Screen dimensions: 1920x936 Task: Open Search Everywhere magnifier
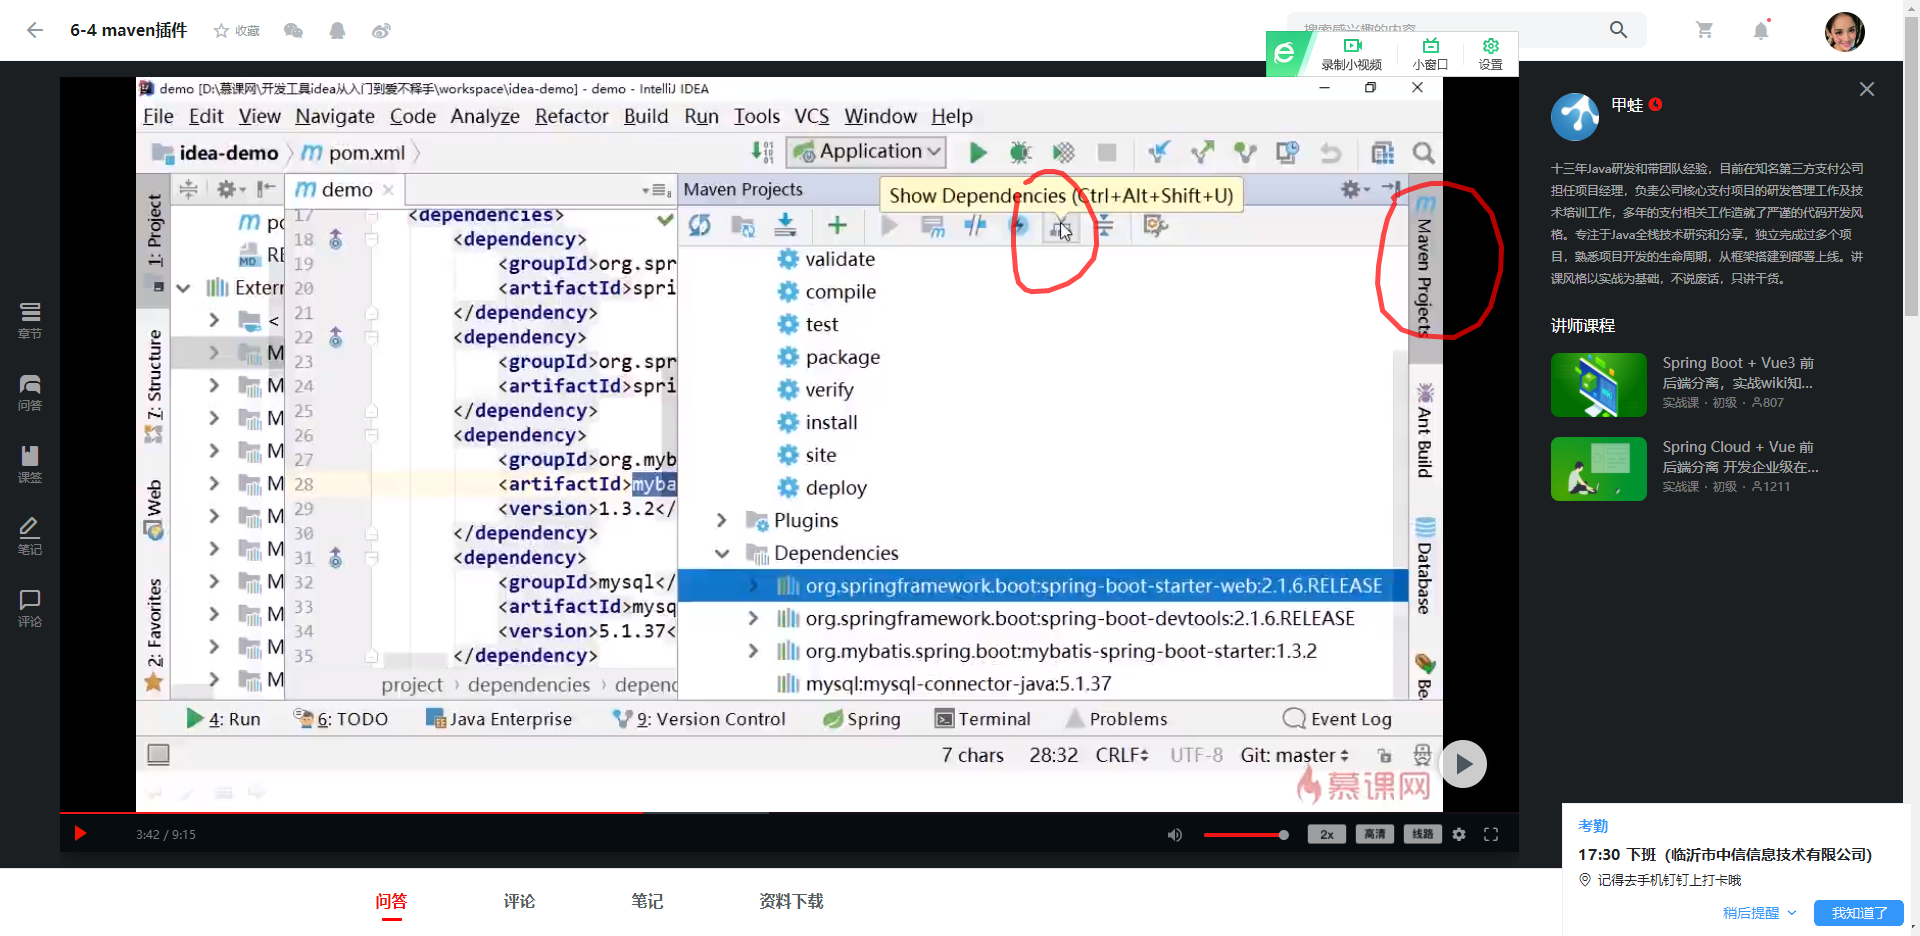point(1423,153)
